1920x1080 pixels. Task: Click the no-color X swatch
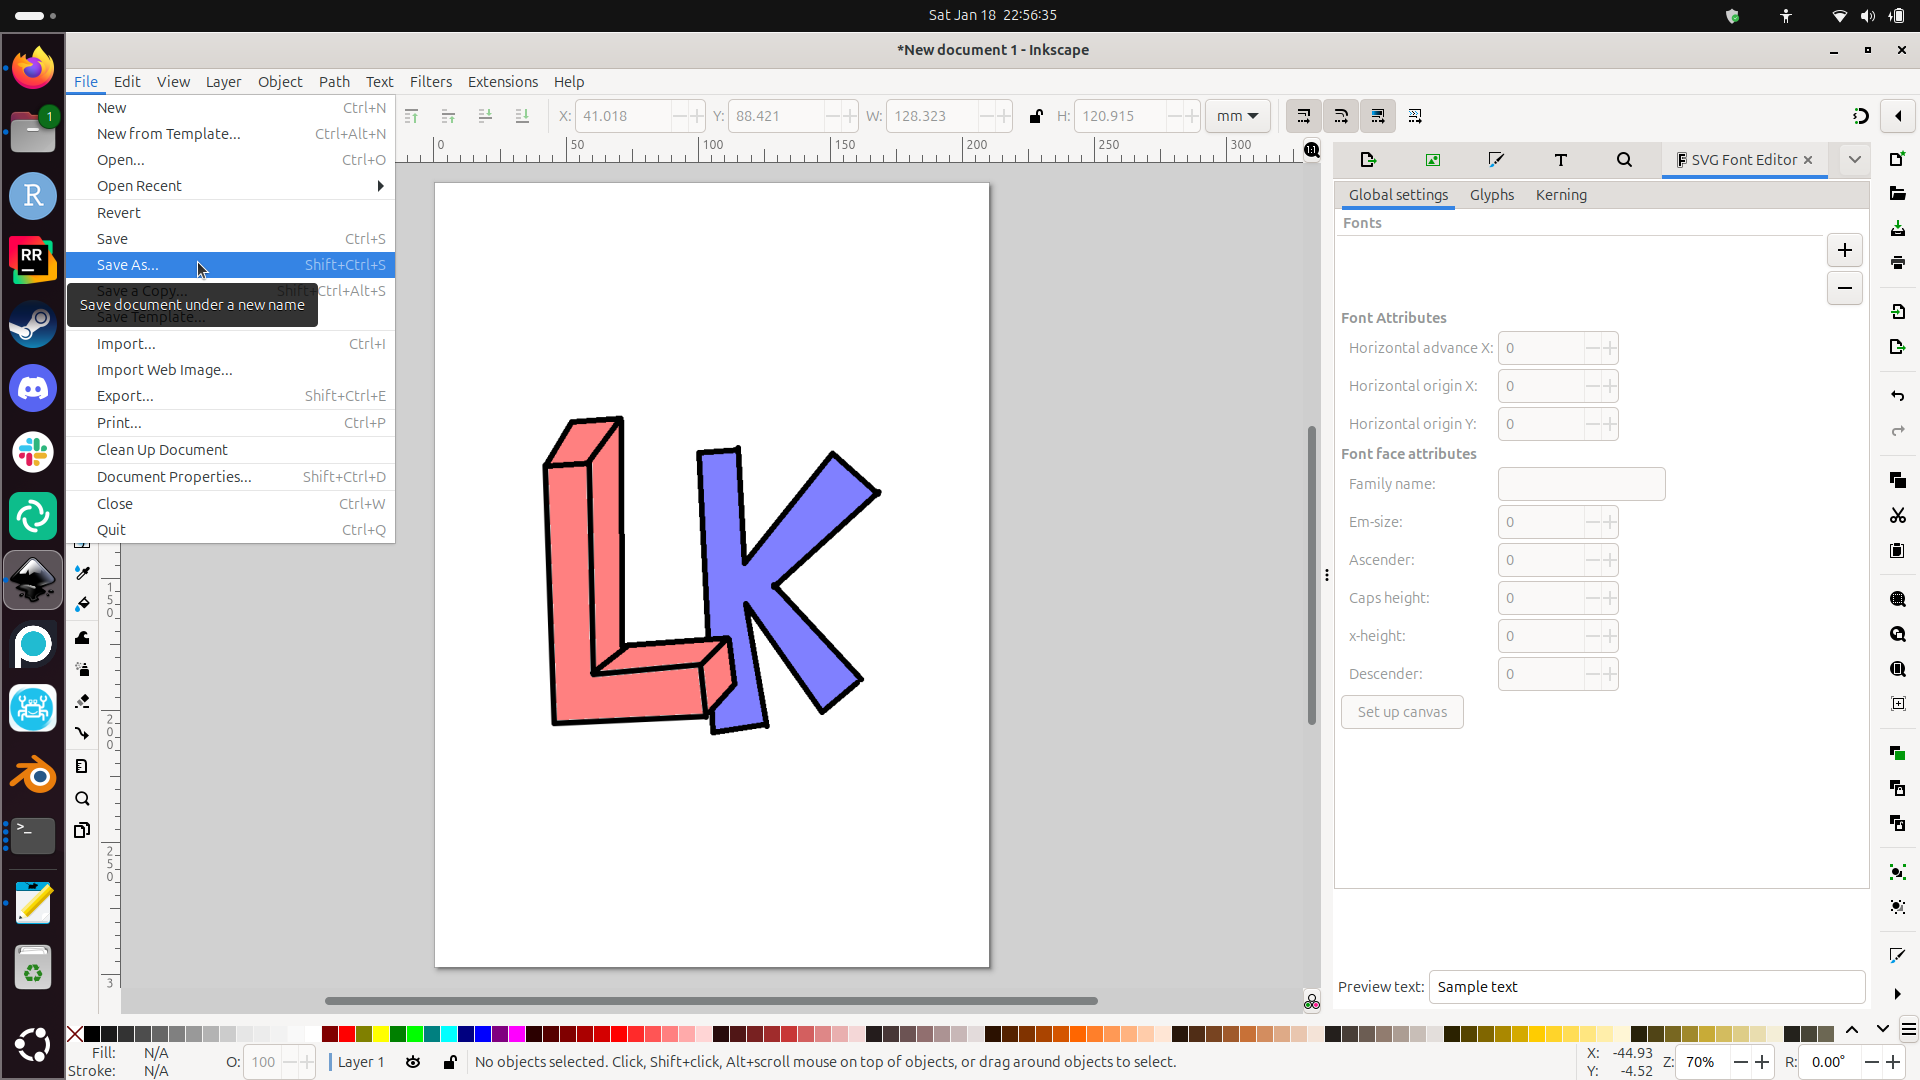(x=75, y=1034)
